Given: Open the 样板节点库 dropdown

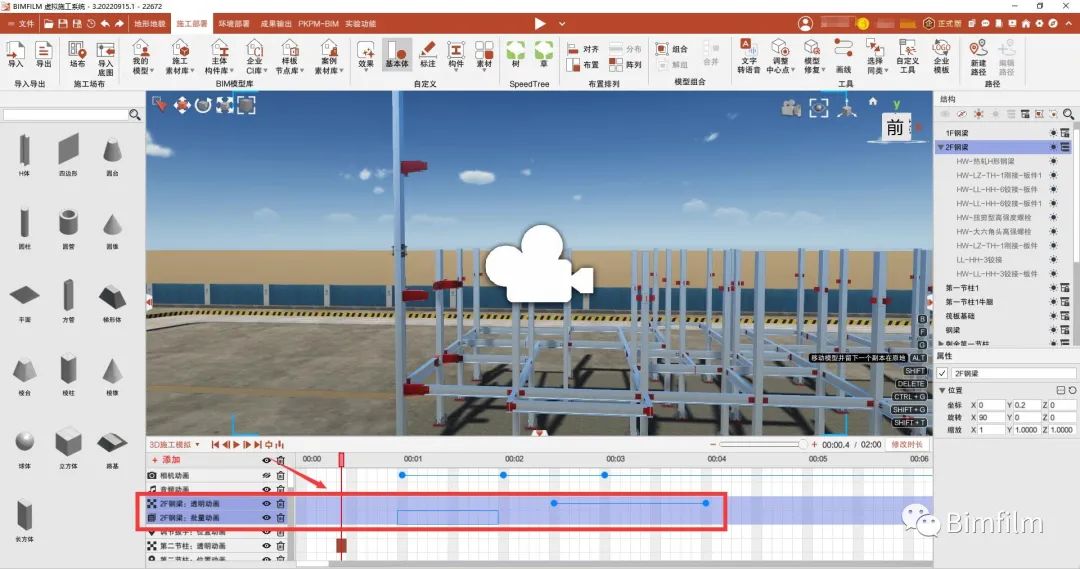Looking at the screenshot, I should point(289,57).
